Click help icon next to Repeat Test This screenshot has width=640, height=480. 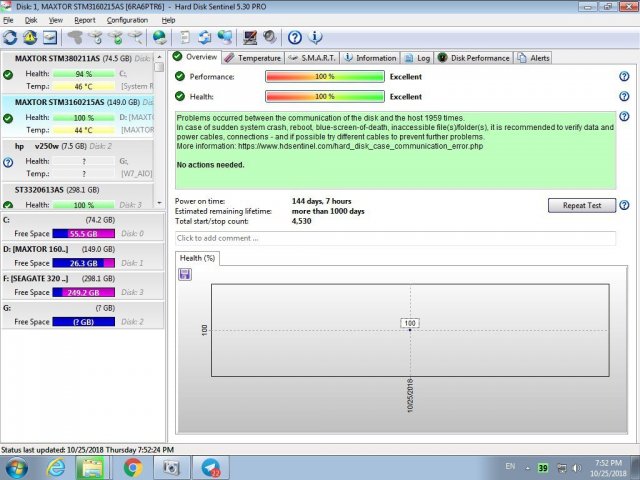(624, 205)
